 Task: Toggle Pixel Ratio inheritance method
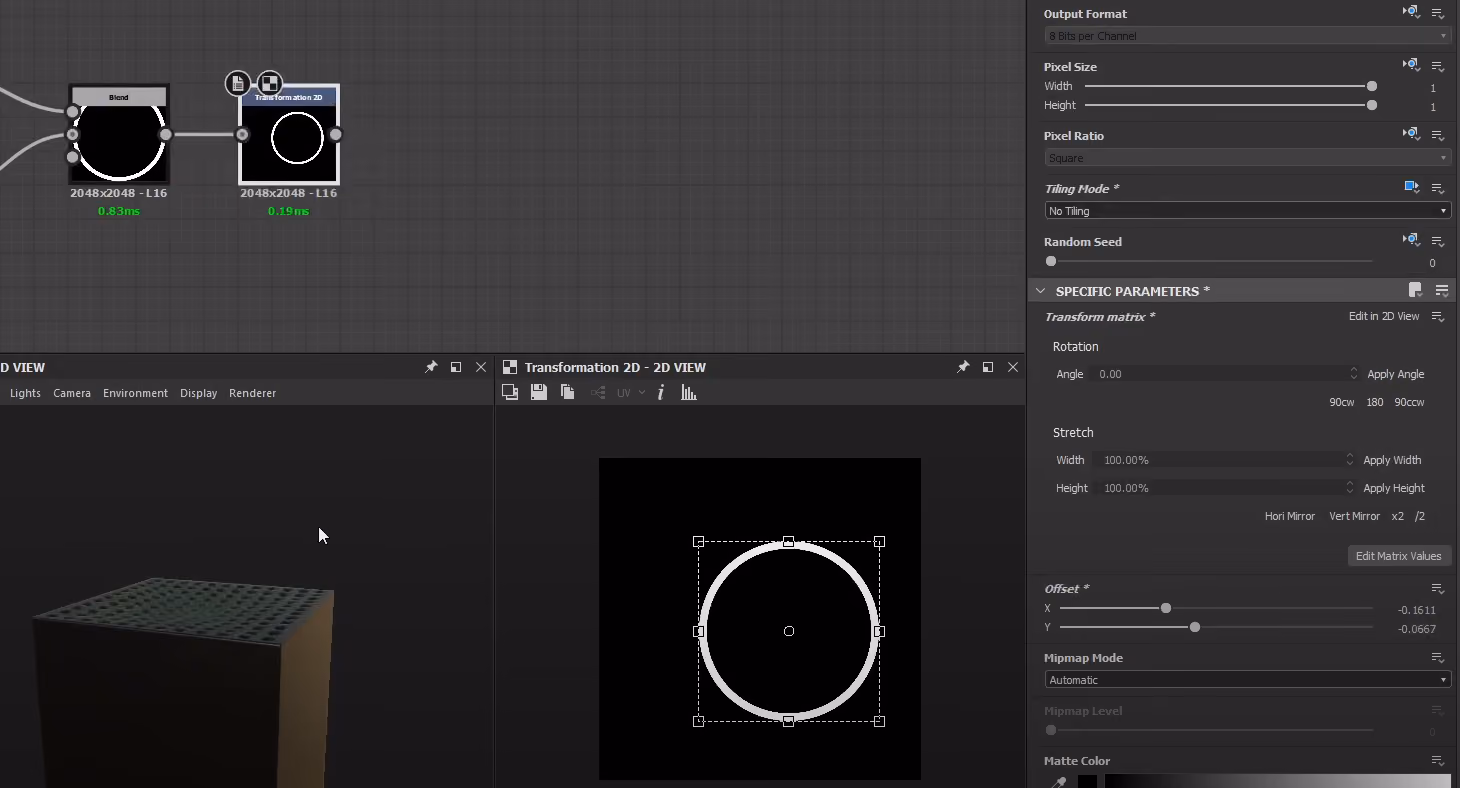pos(1411,135)
